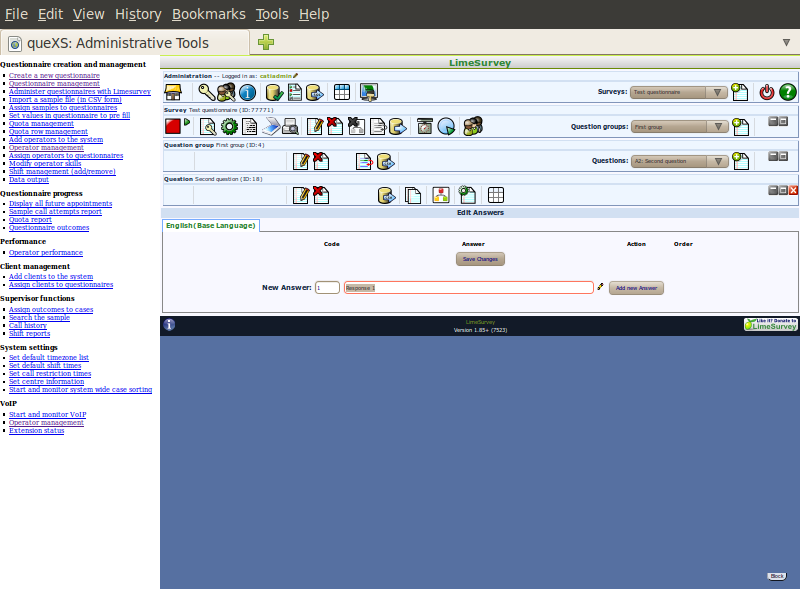The height and width of the screenshot is (589, 800).
Task: Click the pencil icon beside the answer field
Action: [600, 287]
